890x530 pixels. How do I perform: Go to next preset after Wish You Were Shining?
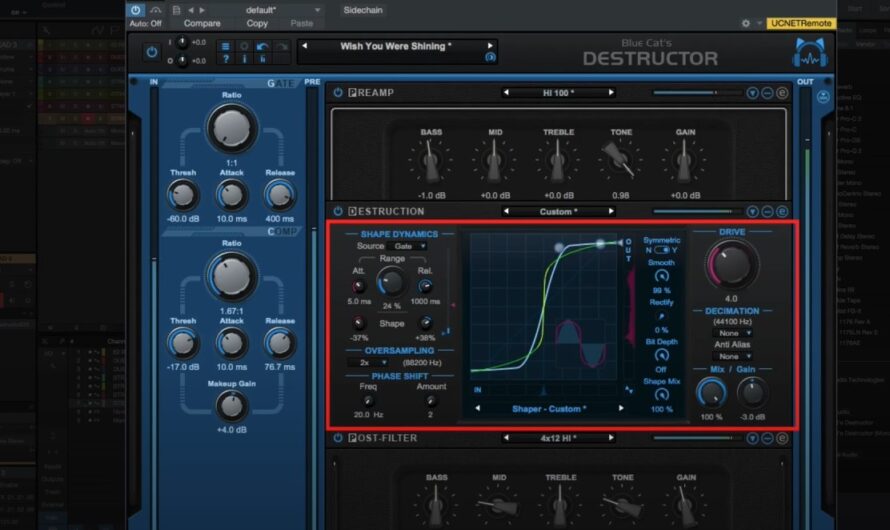coord(490,45)
